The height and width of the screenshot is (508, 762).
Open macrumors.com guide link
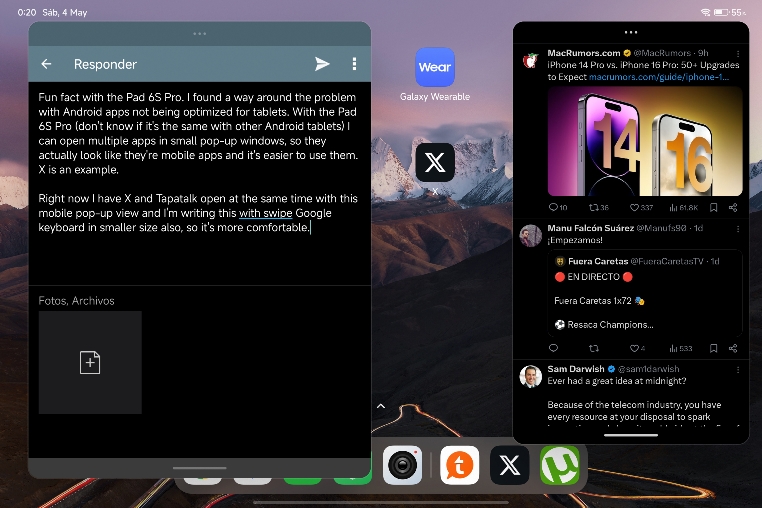pos(658,77)
